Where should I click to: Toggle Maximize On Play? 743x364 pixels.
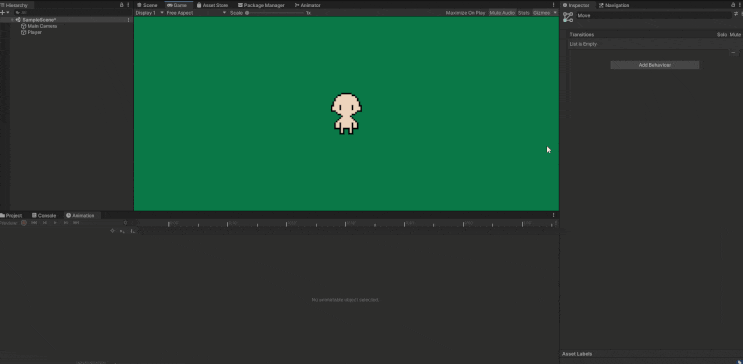tap(465, 13)
